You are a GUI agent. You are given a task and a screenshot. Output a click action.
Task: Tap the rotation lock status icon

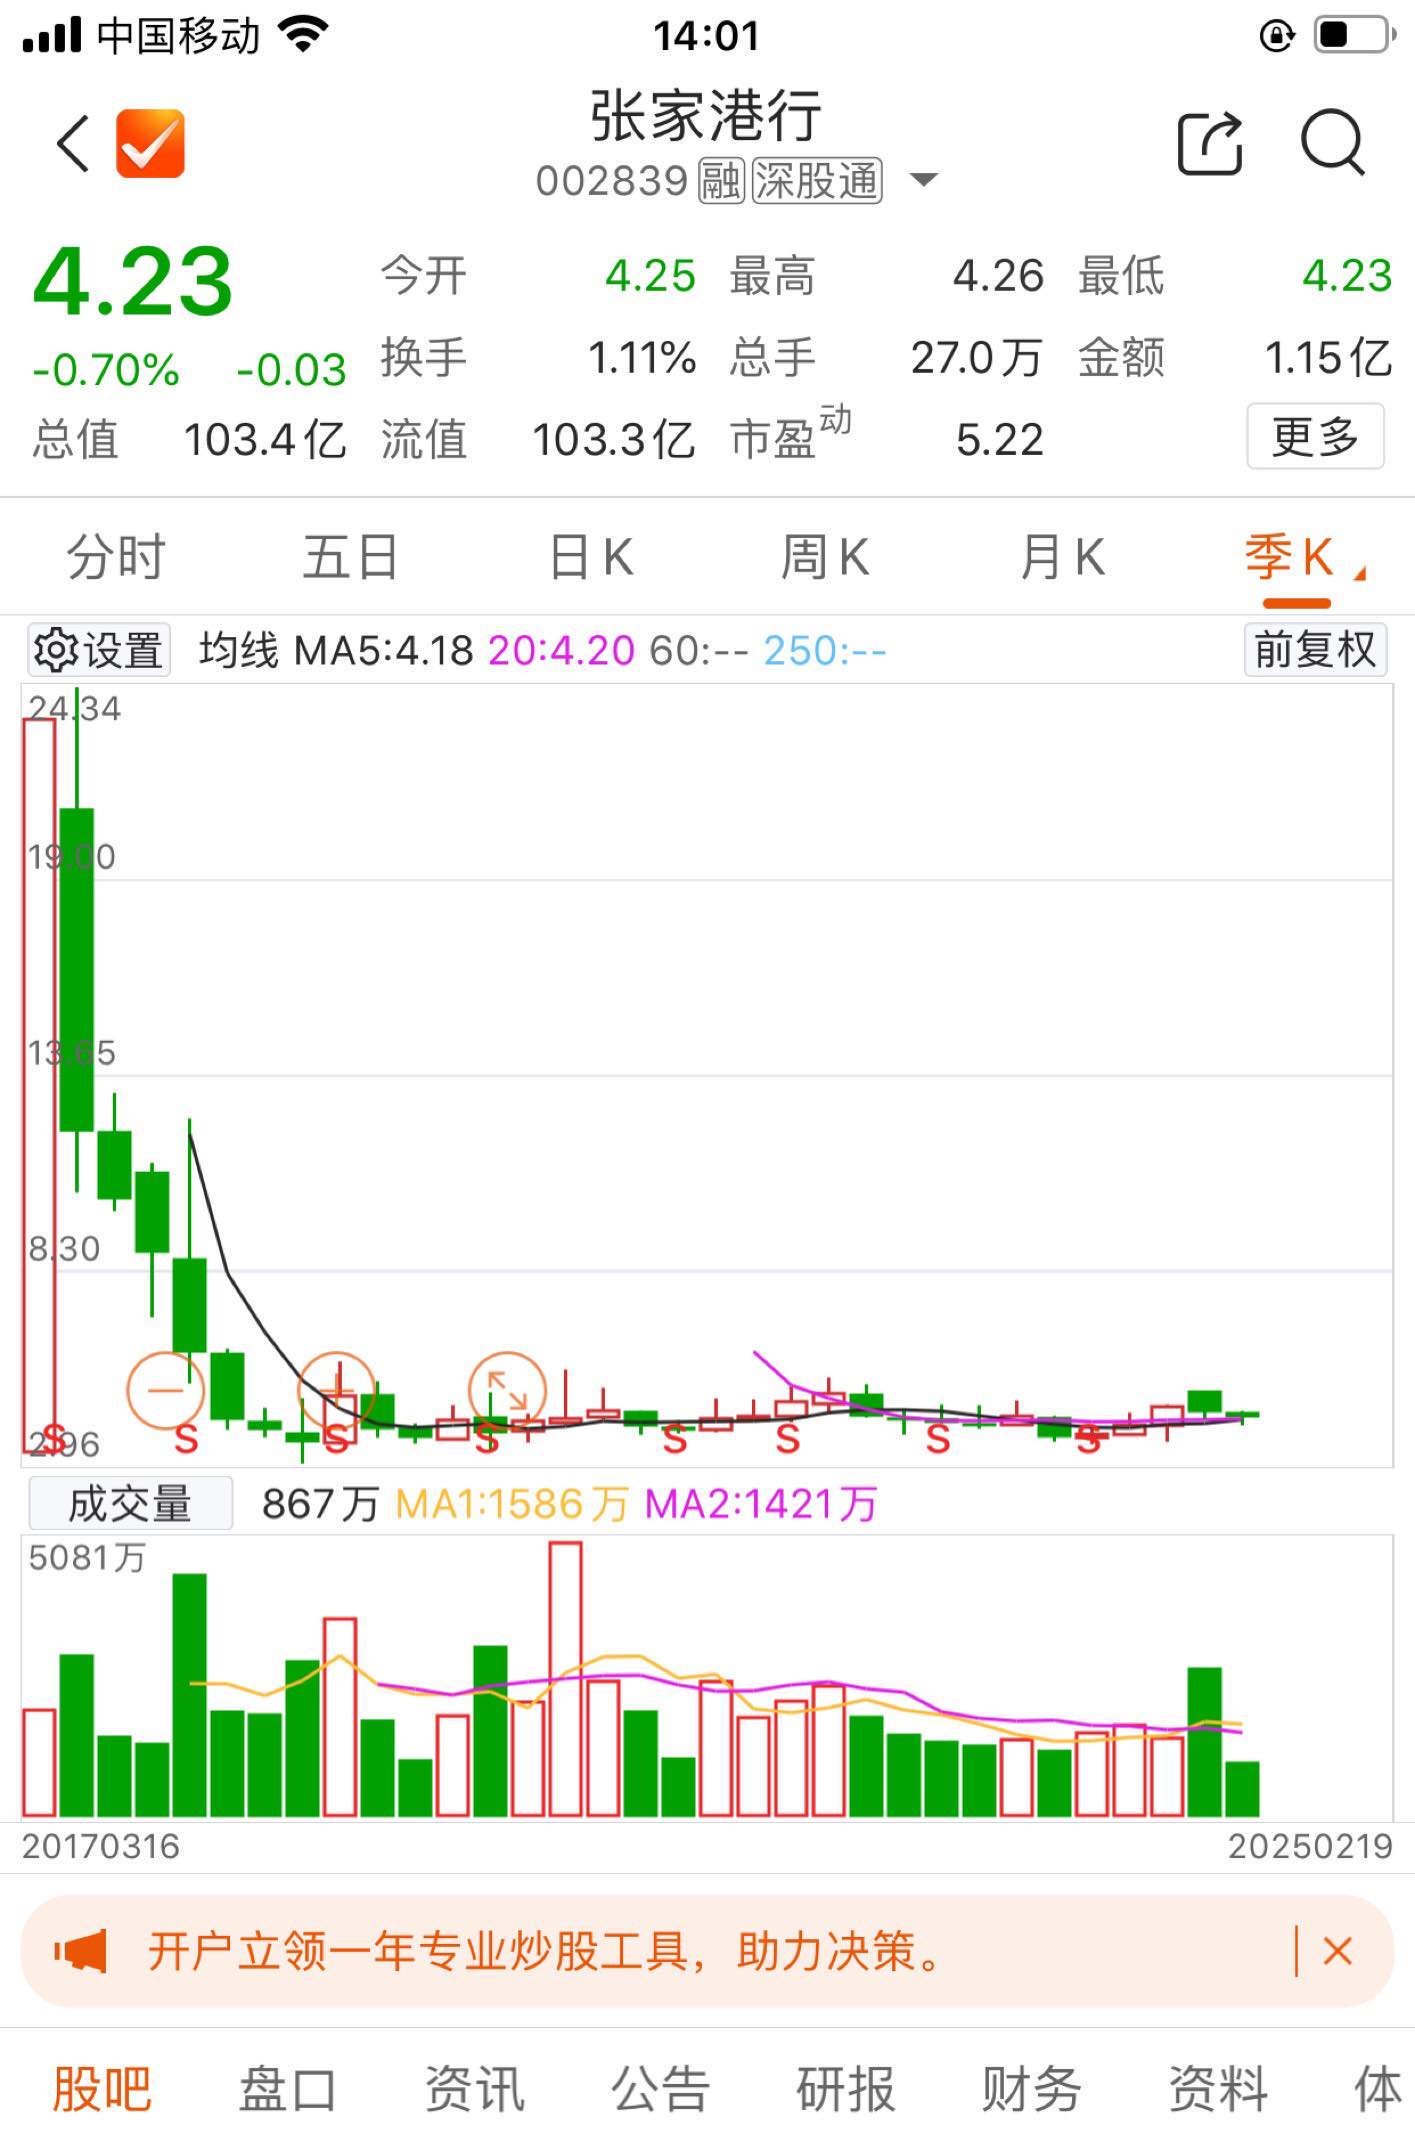click(1277, 36)
